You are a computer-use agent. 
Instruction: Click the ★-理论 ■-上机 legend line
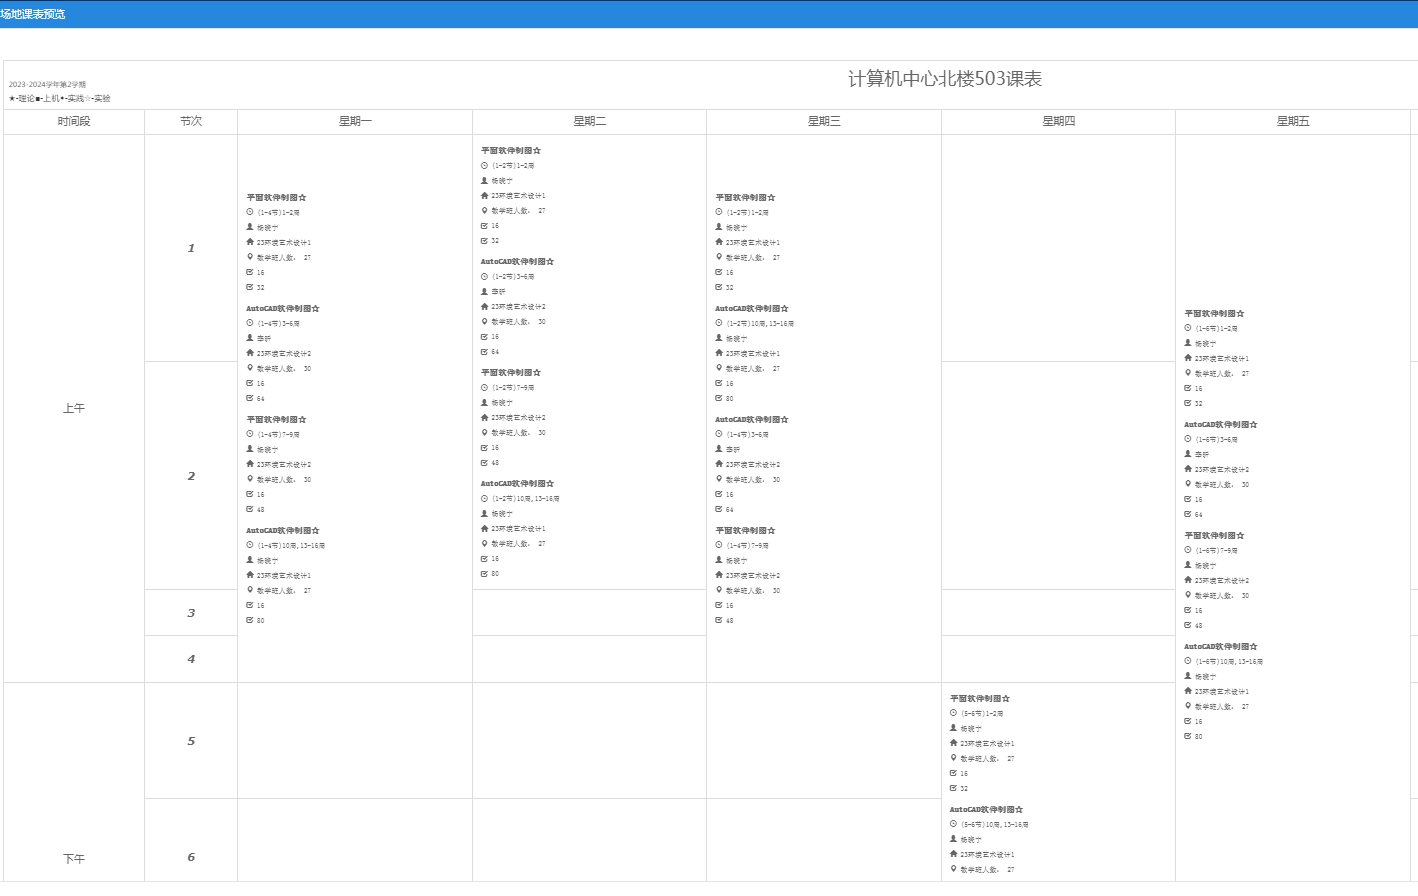pos(60,99)
